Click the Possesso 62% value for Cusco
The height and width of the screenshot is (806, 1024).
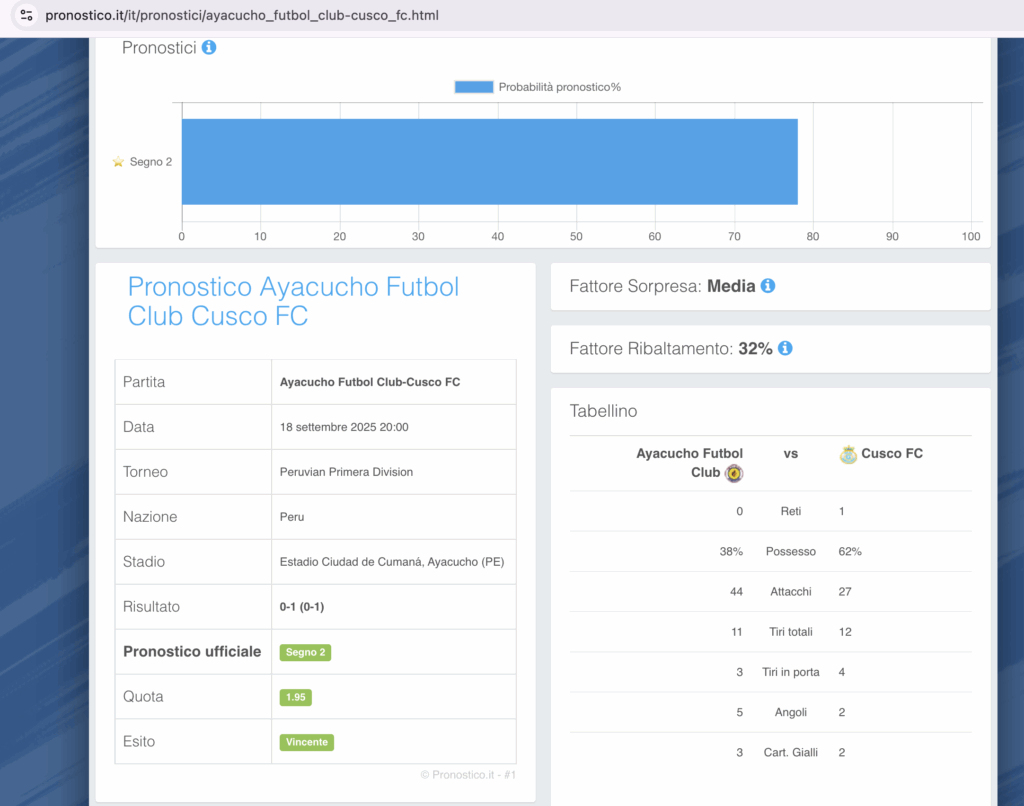pos(850,552)
